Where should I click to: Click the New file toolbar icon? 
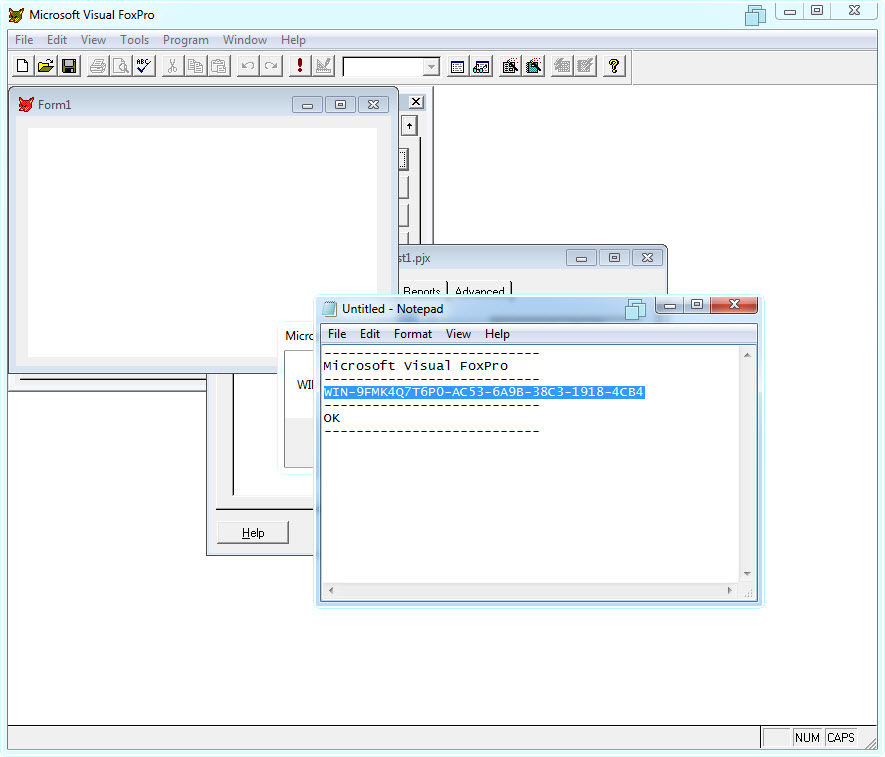click(23, 66)
